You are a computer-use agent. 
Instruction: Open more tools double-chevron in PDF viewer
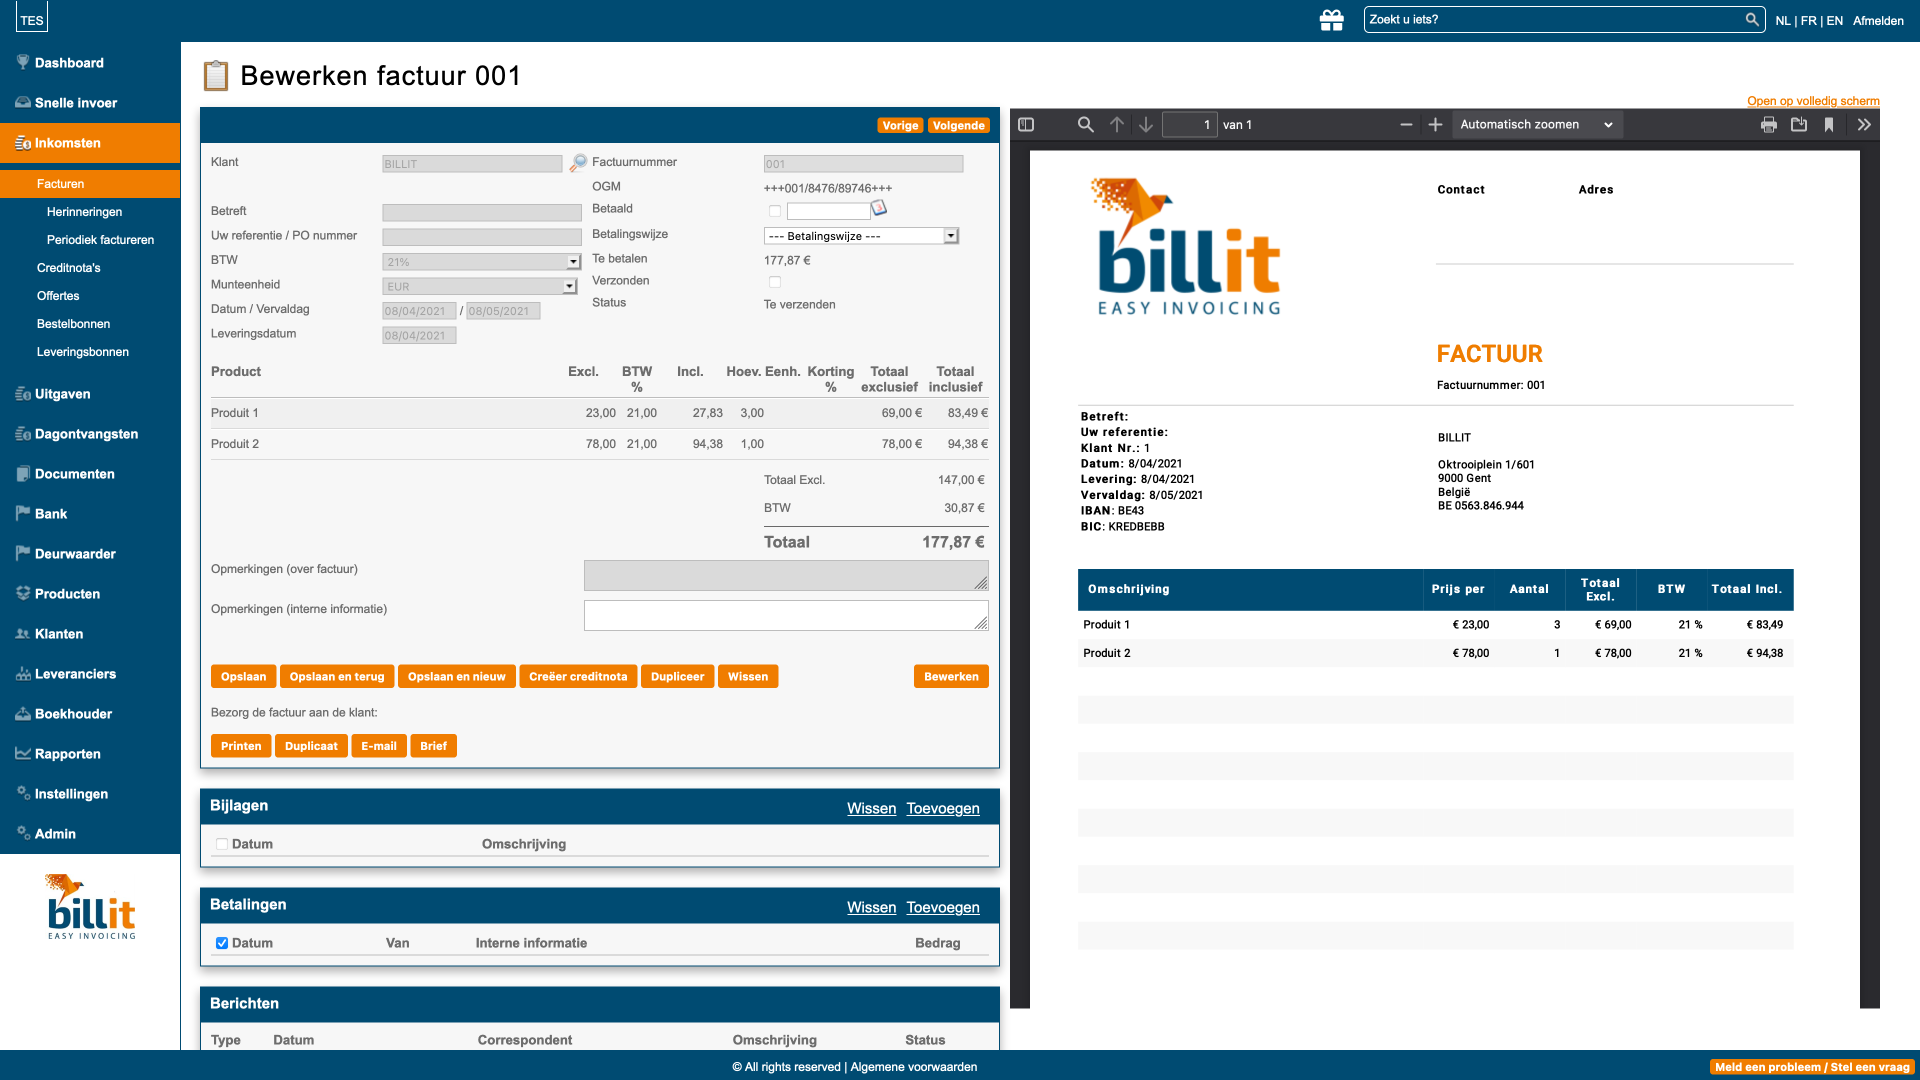pos(1864,125)
